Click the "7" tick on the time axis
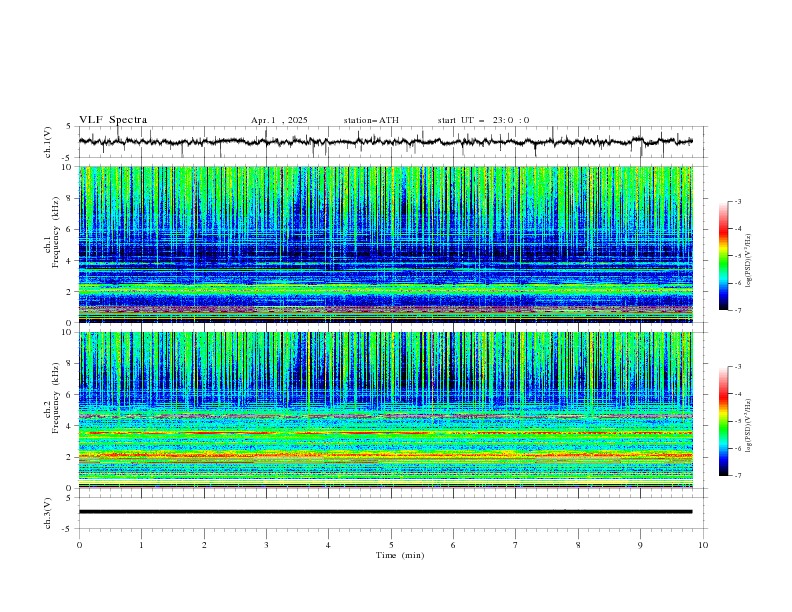Viewport: 792px width, 612px height. tap(516, 545)
